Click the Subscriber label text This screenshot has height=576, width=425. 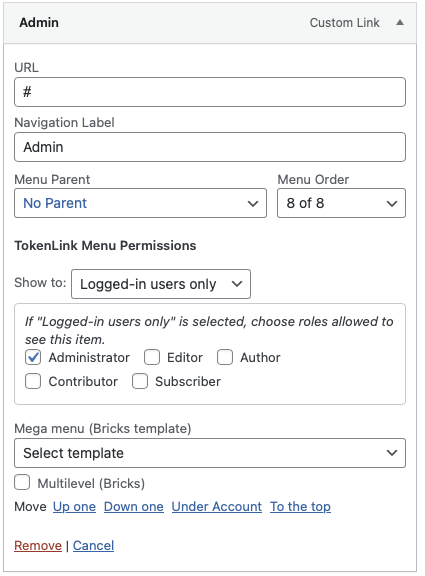[188, 381]
